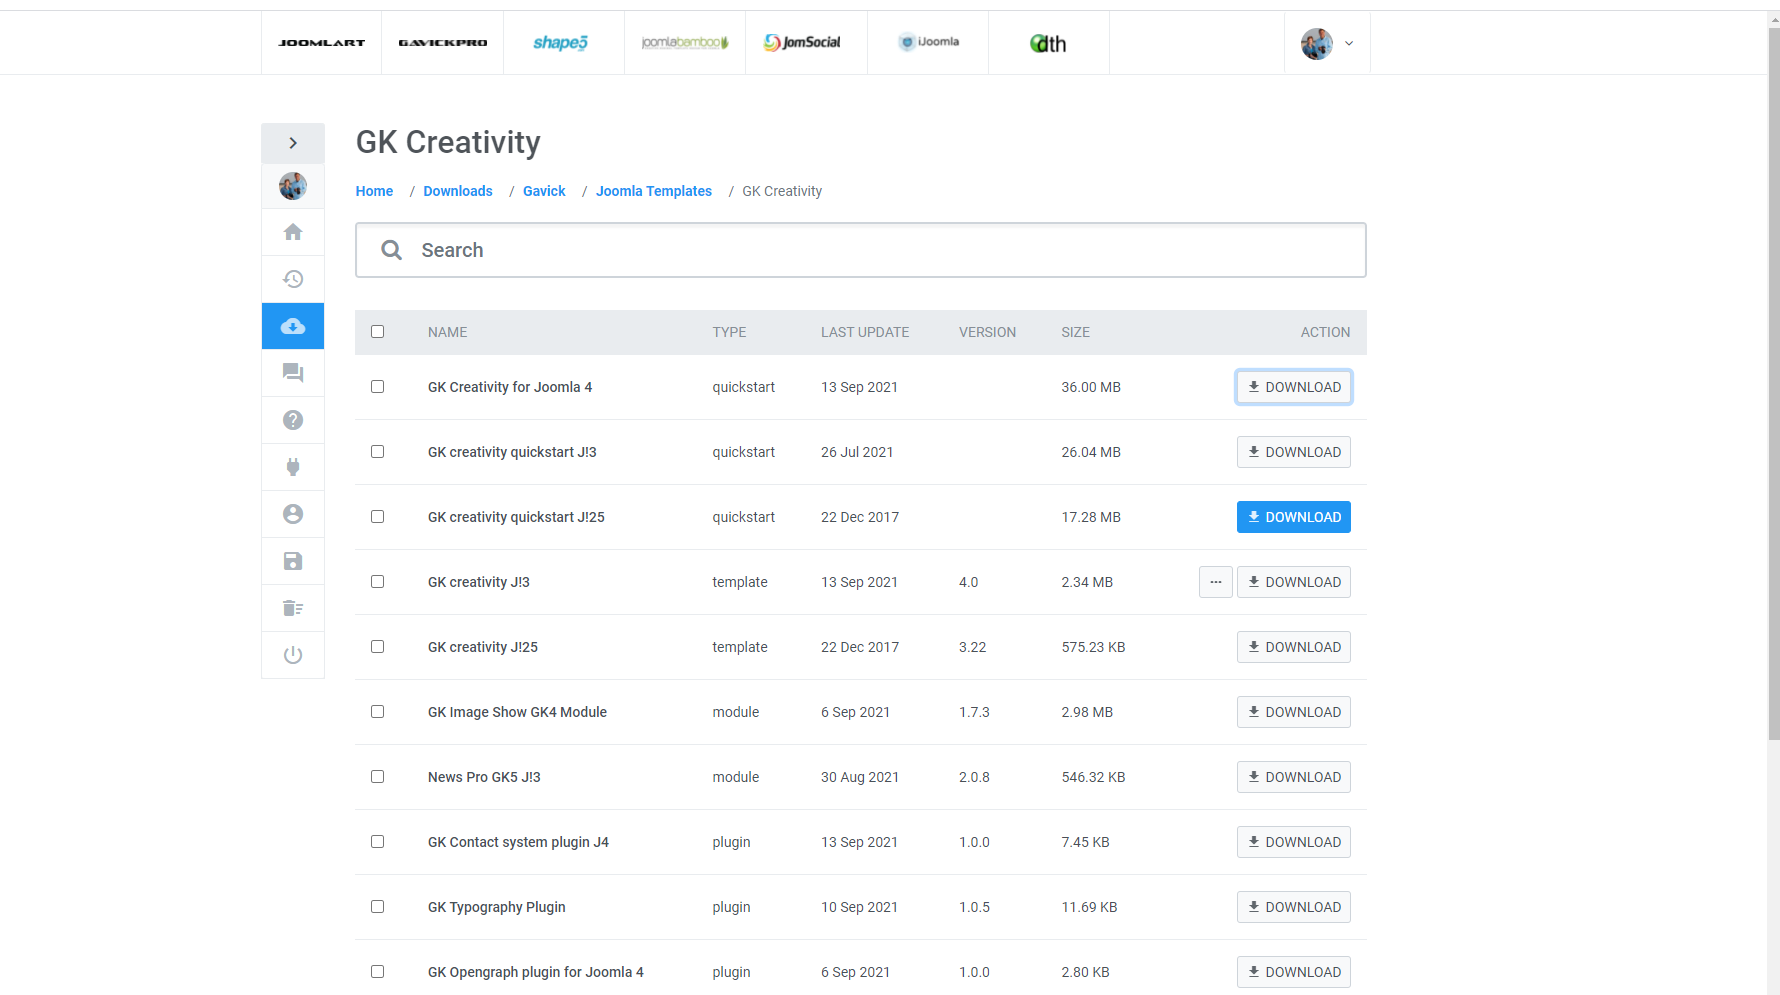The image size is (1780, 995).
Task: Download News Pro GK5 J!3 module
Action: tap(1294, 777)
